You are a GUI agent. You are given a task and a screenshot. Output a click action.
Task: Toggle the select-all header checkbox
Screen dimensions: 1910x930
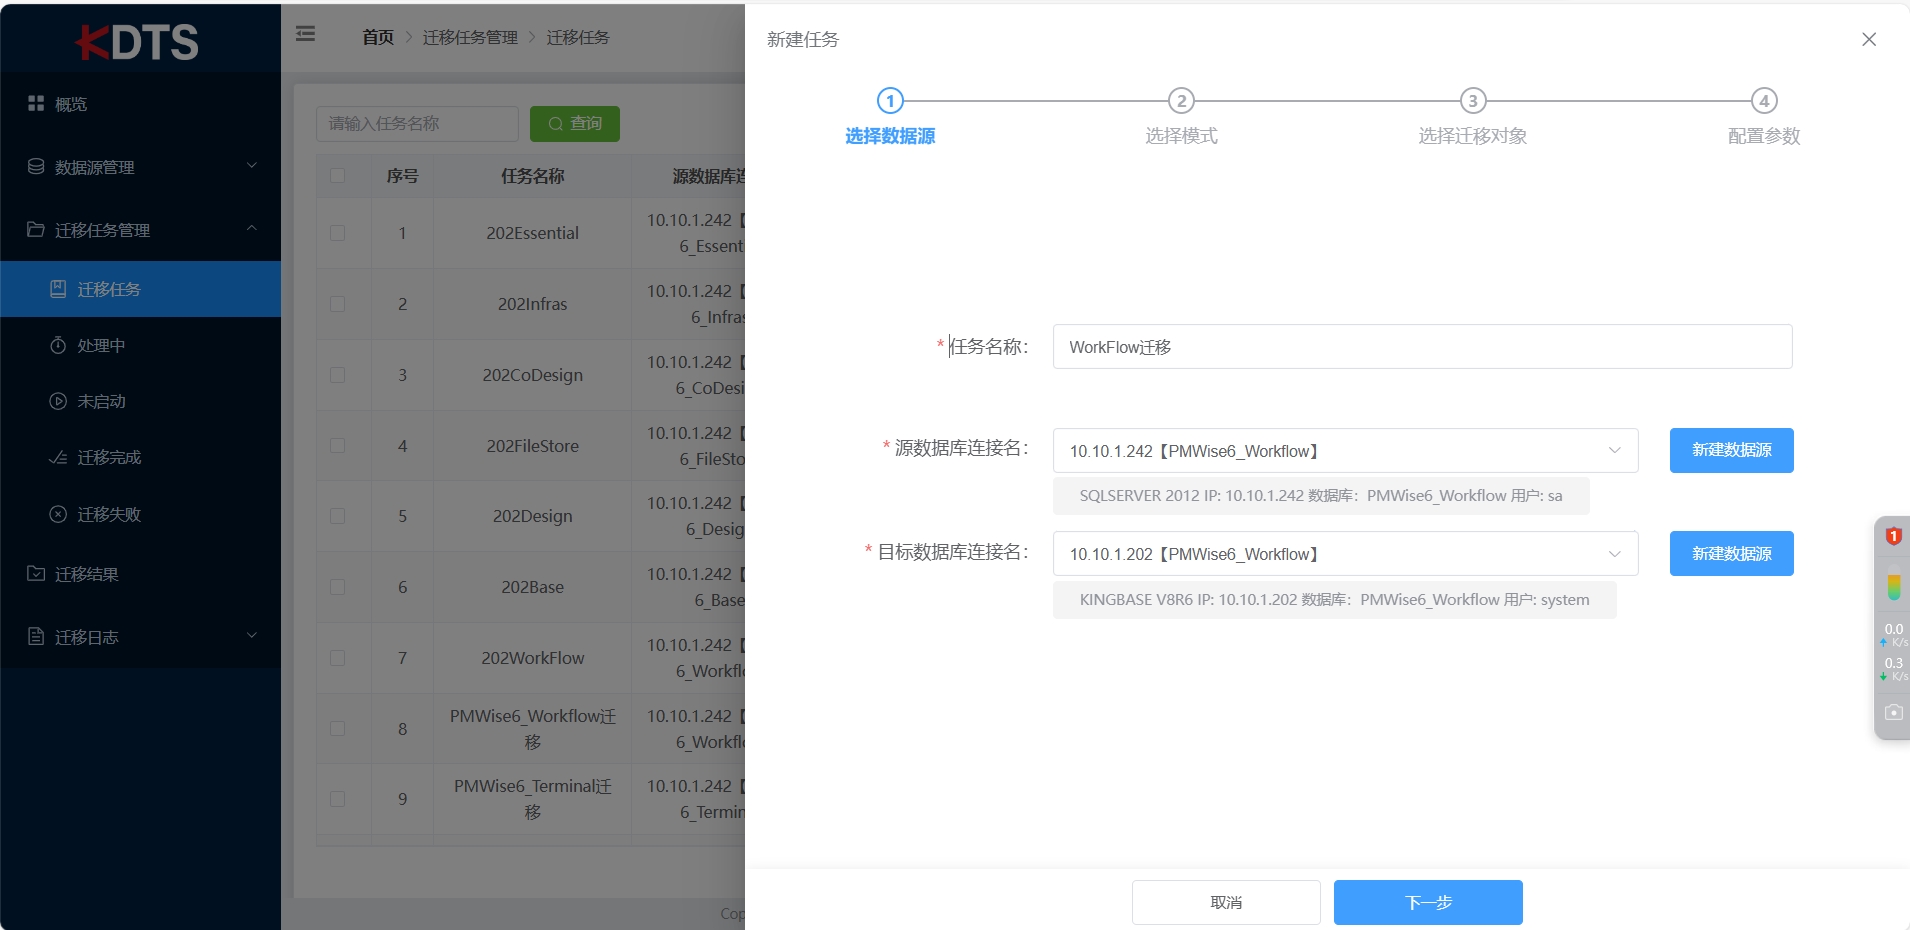pos(338,176)
